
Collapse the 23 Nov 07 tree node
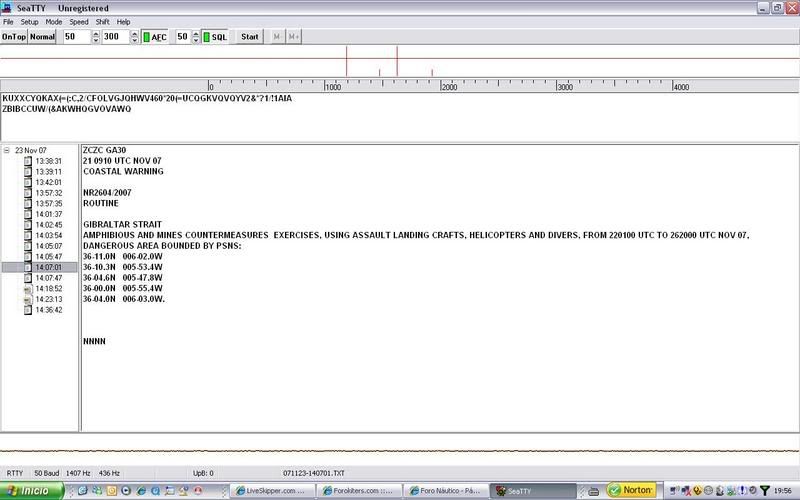[x=7, y=151]
